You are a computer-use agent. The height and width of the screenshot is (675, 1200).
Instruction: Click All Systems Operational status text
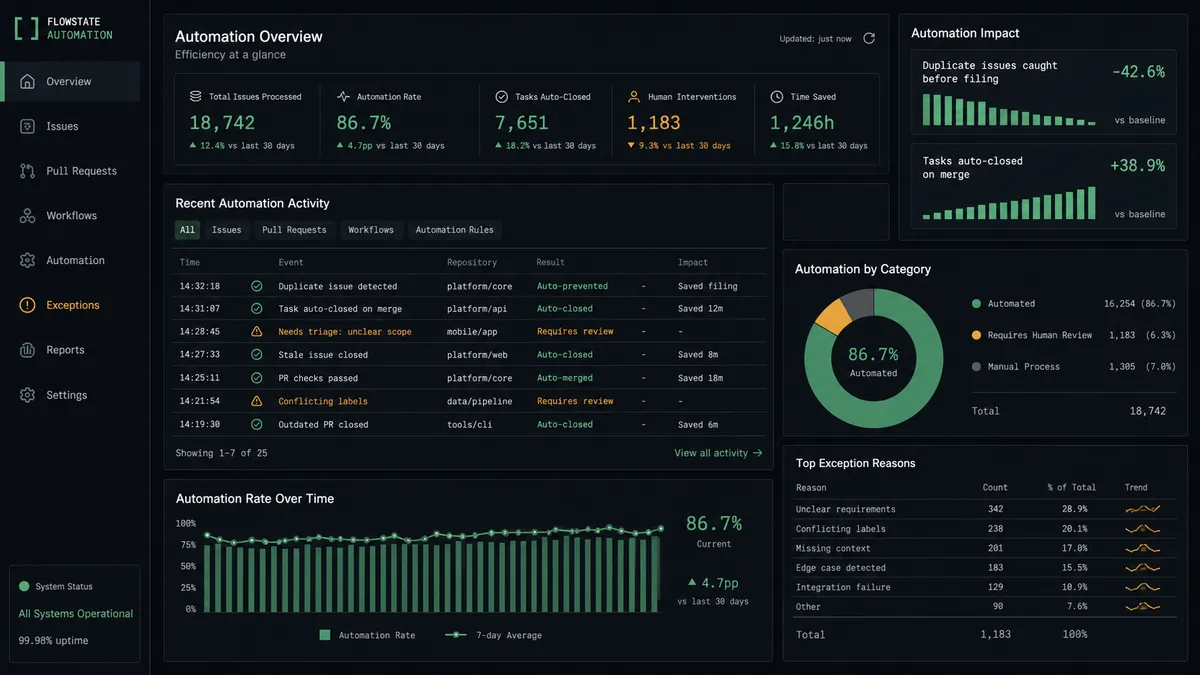click(76, 614)
